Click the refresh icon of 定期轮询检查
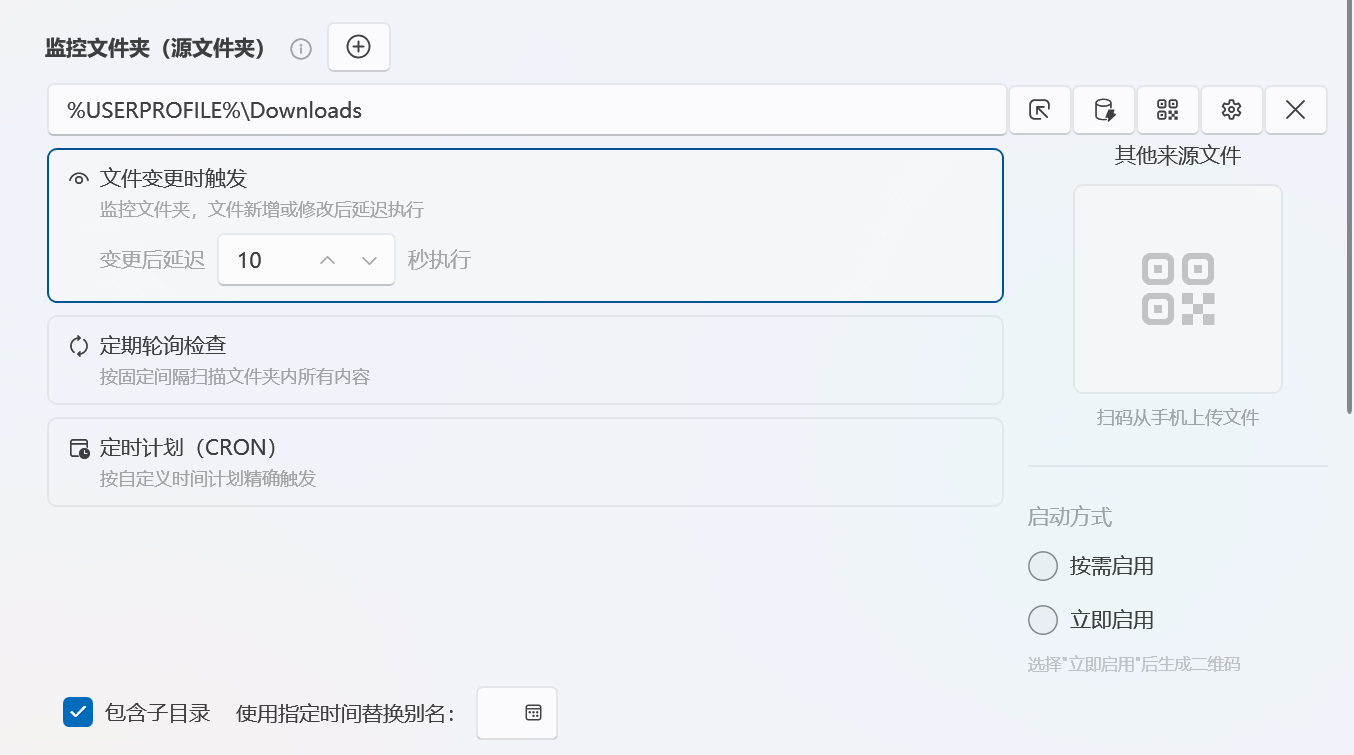 (79, 346)
